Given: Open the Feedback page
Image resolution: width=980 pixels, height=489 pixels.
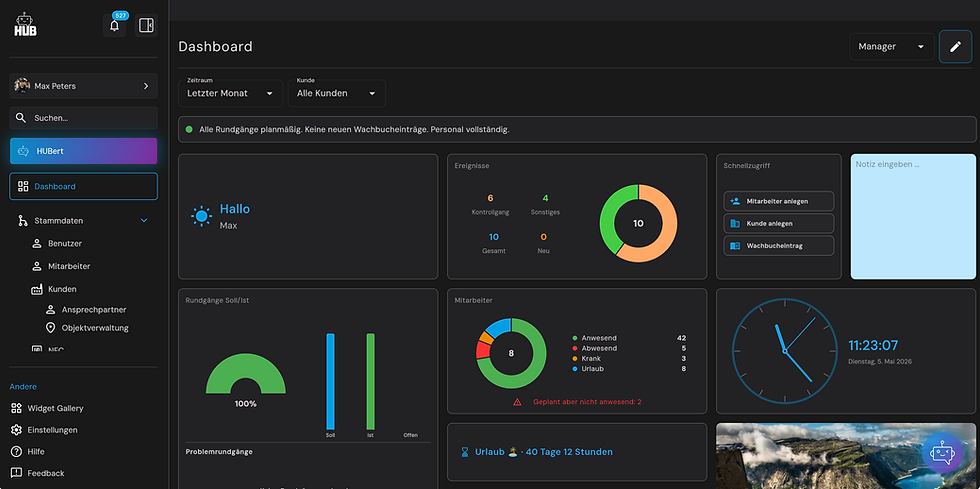Looking at the screenshot, I should (46, 473).
